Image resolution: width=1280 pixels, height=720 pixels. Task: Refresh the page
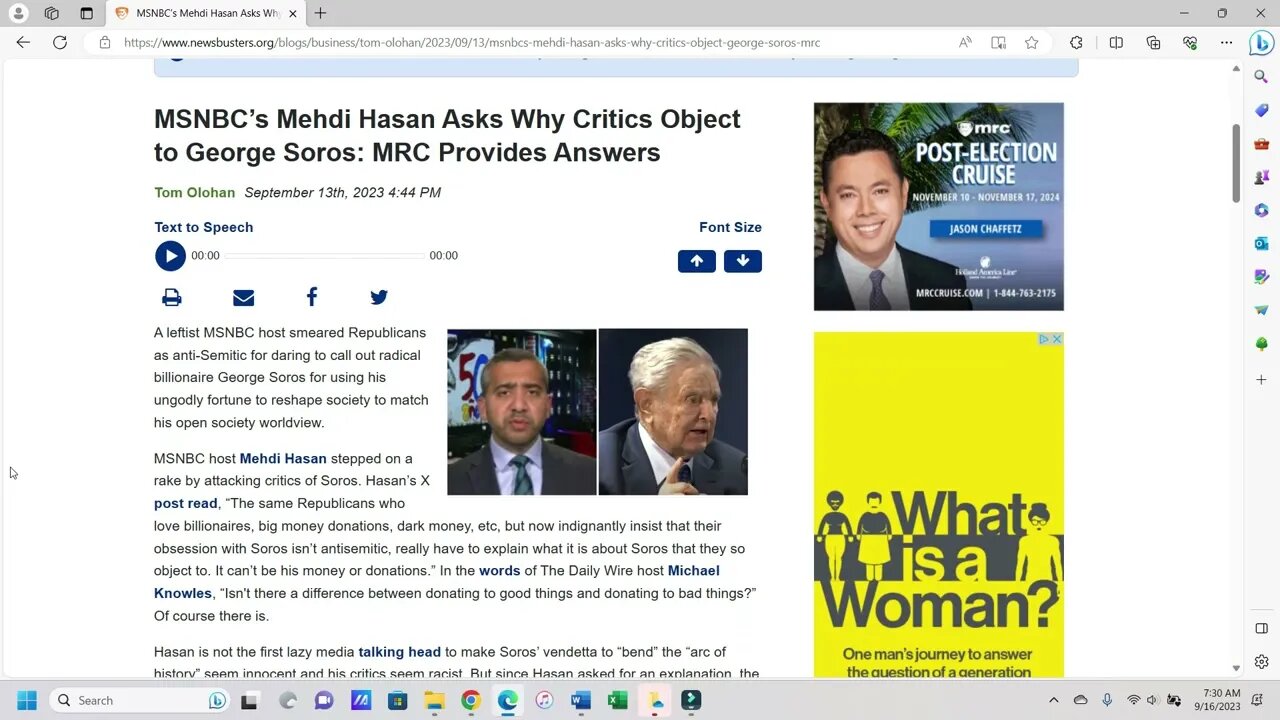pyautogui.click(x=60, y=42)
